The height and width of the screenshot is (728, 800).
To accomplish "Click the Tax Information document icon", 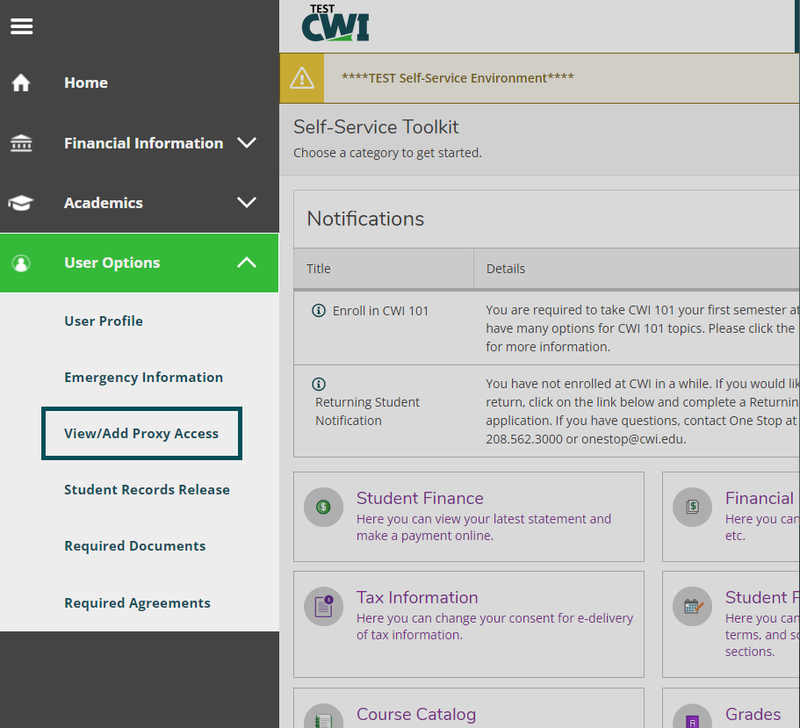I will coord(323,606).
